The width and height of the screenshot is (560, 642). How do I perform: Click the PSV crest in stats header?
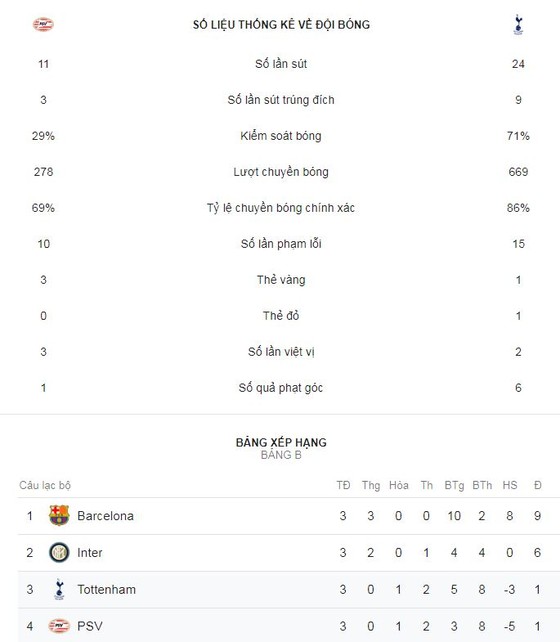tap(43, 25)
